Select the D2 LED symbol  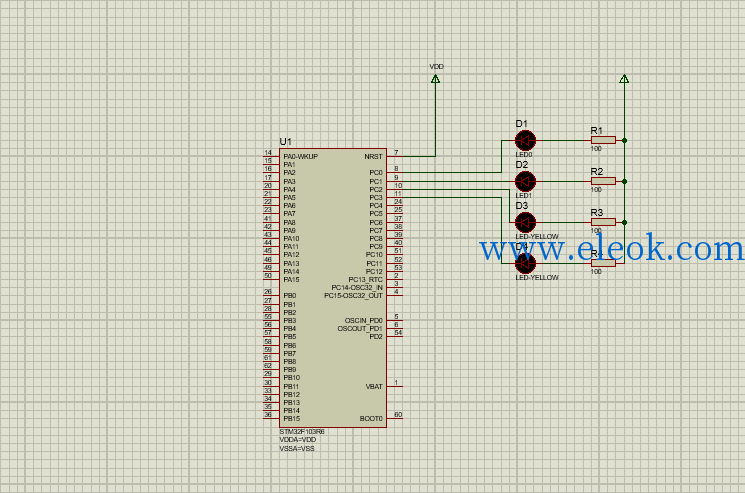click(x=525, y=181)
